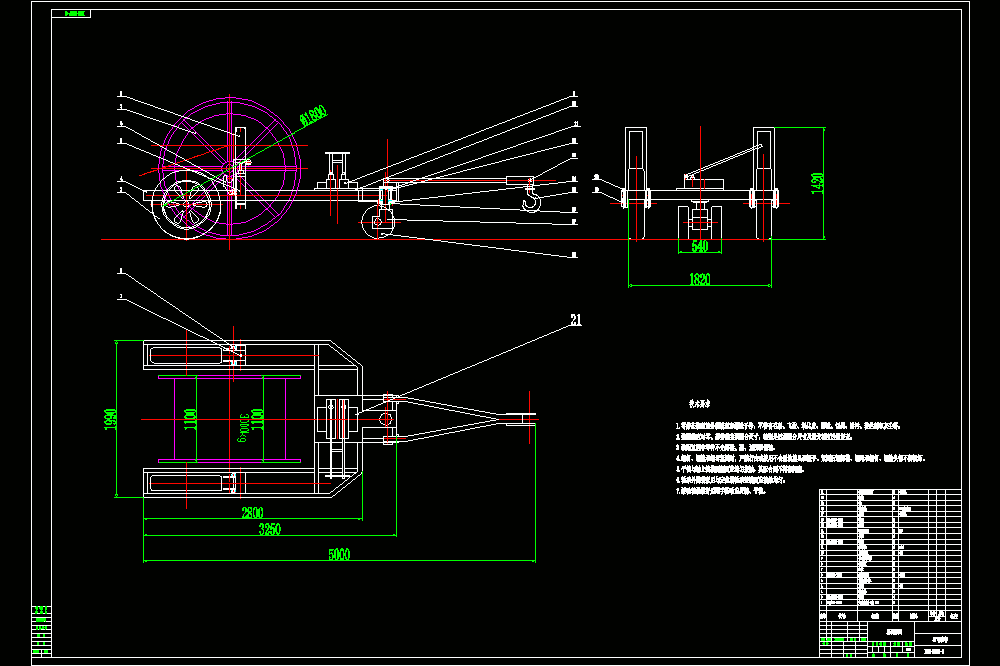Select the part callout number 21
The height and width of the screenshot is (666, 1000).
[x=576, y=320]
